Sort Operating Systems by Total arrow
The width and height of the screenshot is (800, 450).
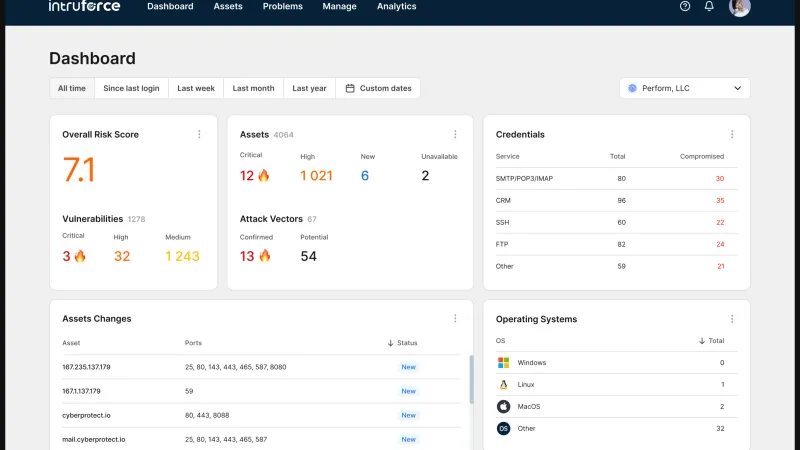[702, 341]
